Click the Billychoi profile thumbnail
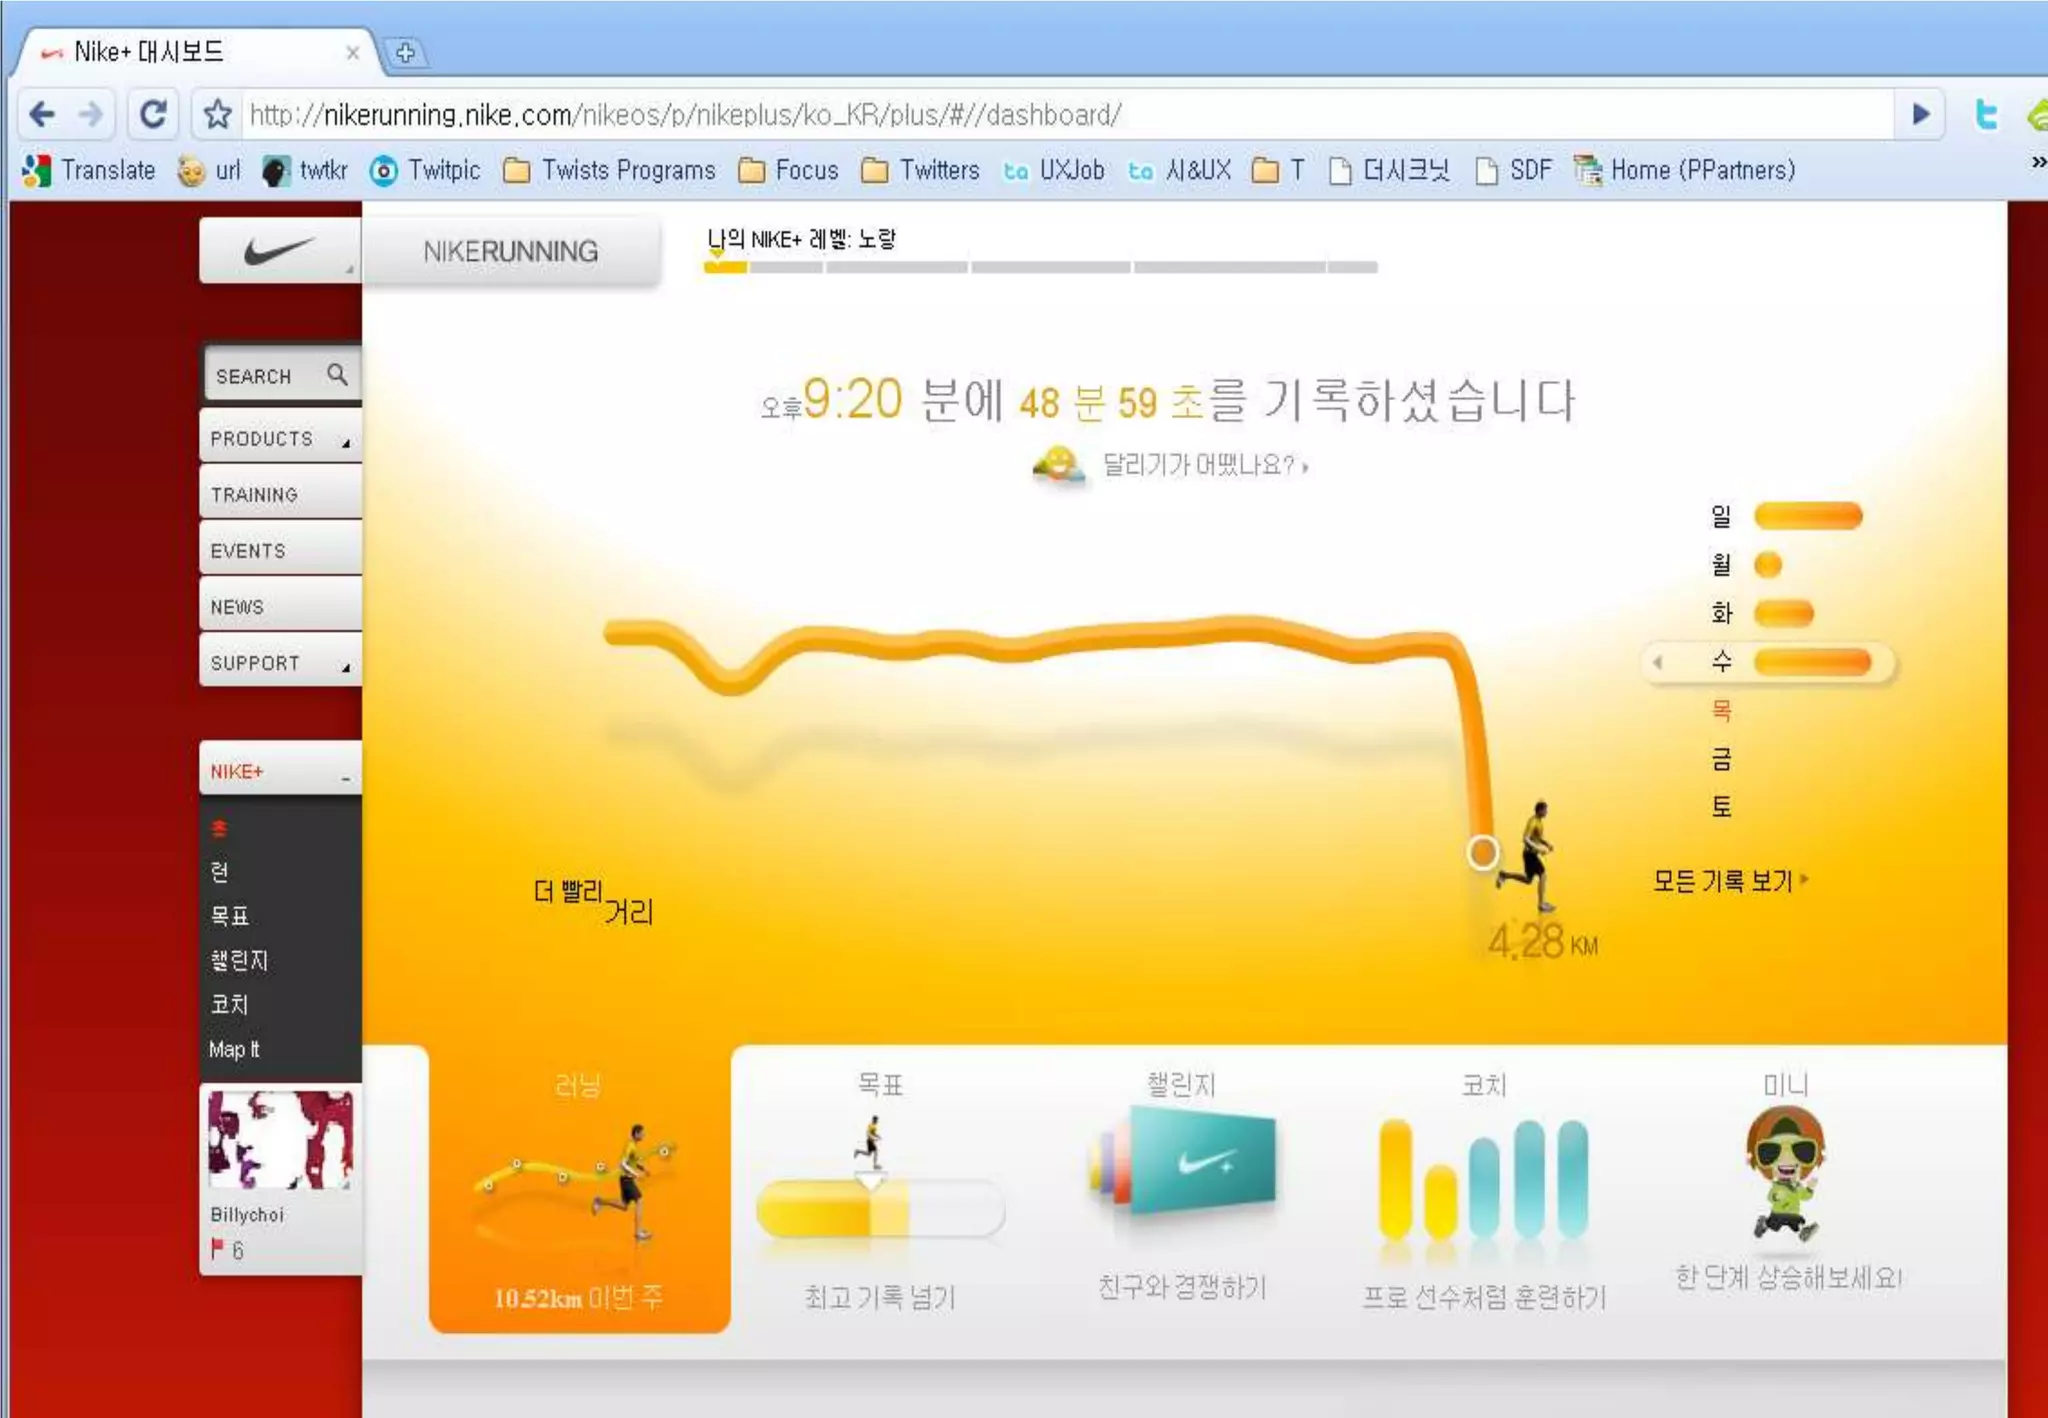Image resolution: width=2048 pixels, height=1418 pixels. (x=280, y=1141)
